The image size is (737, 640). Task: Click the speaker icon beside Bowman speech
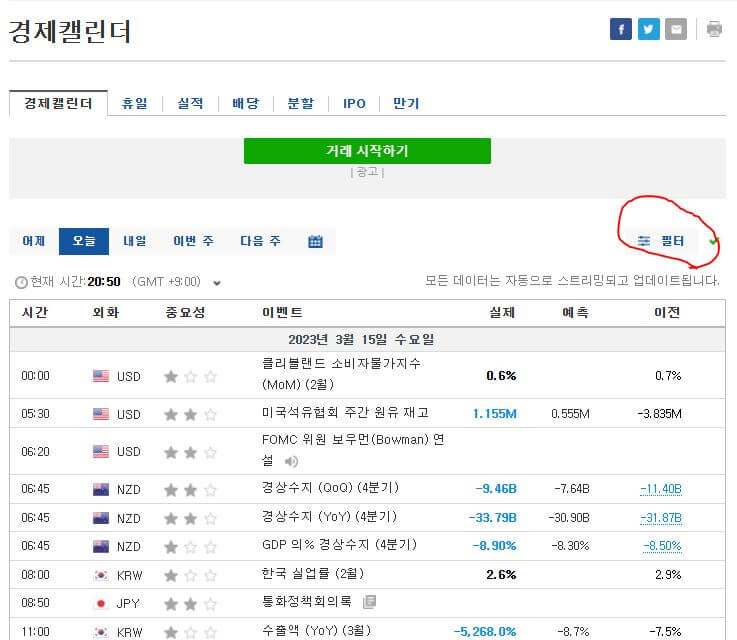291,461
